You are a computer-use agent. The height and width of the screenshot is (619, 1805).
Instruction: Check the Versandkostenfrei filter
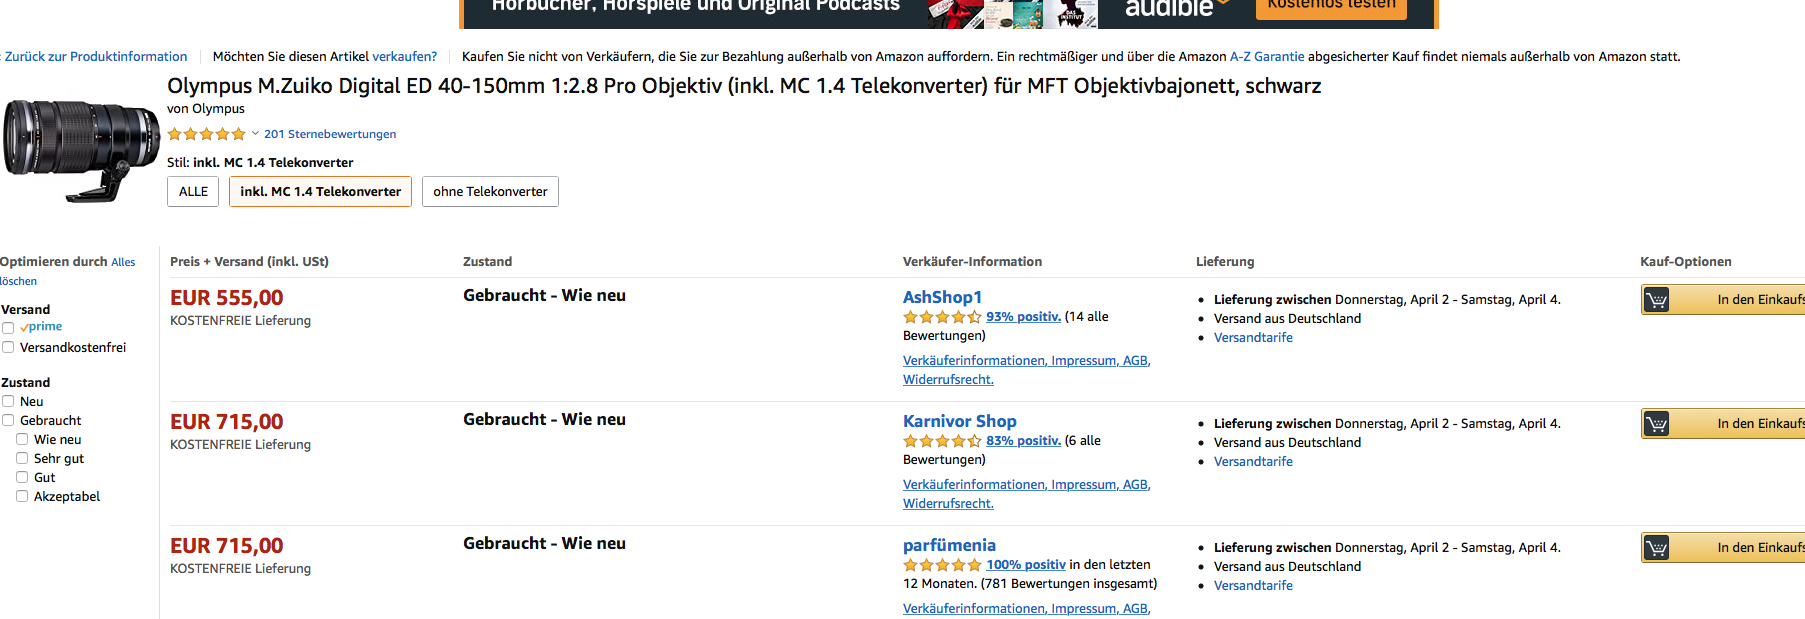tap(8, 348)
